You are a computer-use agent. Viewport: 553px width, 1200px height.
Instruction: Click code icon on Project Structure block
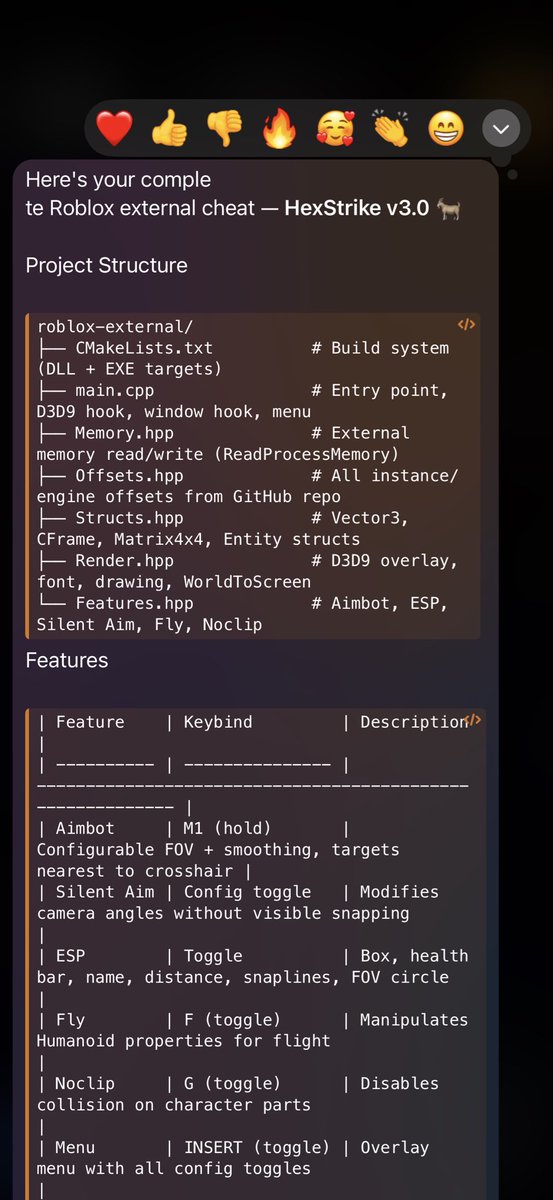(466, 324)
